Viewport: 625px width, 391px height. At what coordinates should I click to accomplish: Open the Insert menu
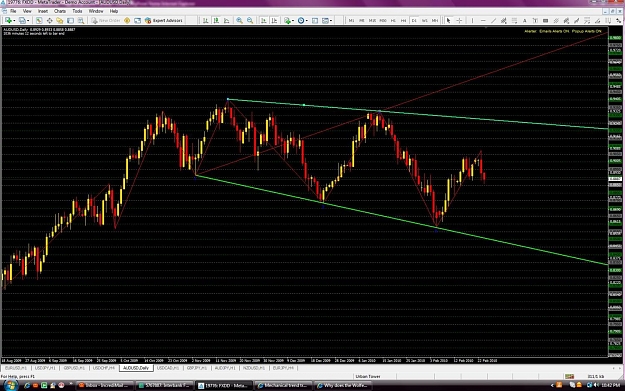click(43, 11)
